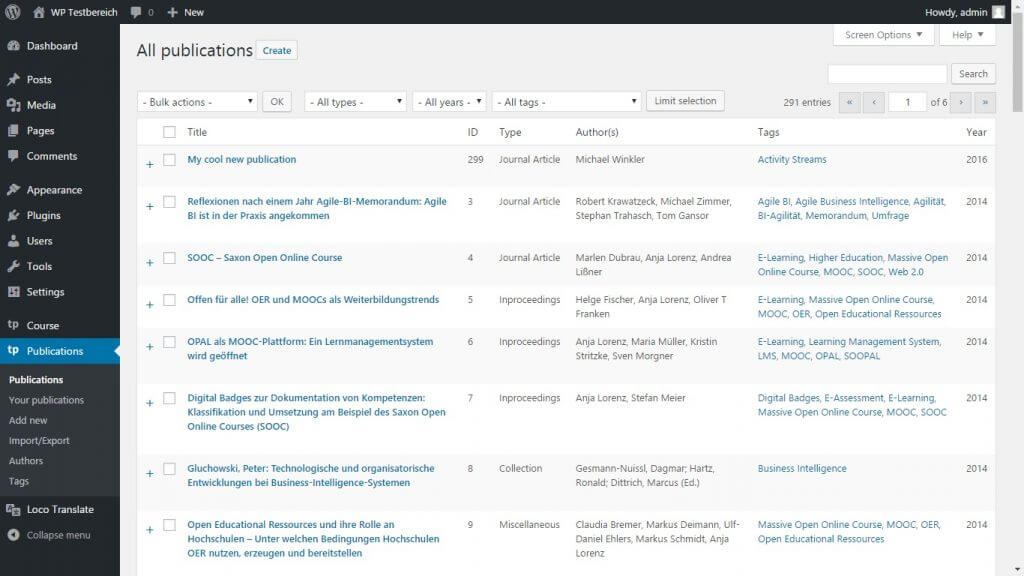1024x576 pixels.
Task: Tick checkbox for 'My cool new publication'
Action: click(169, 160)
